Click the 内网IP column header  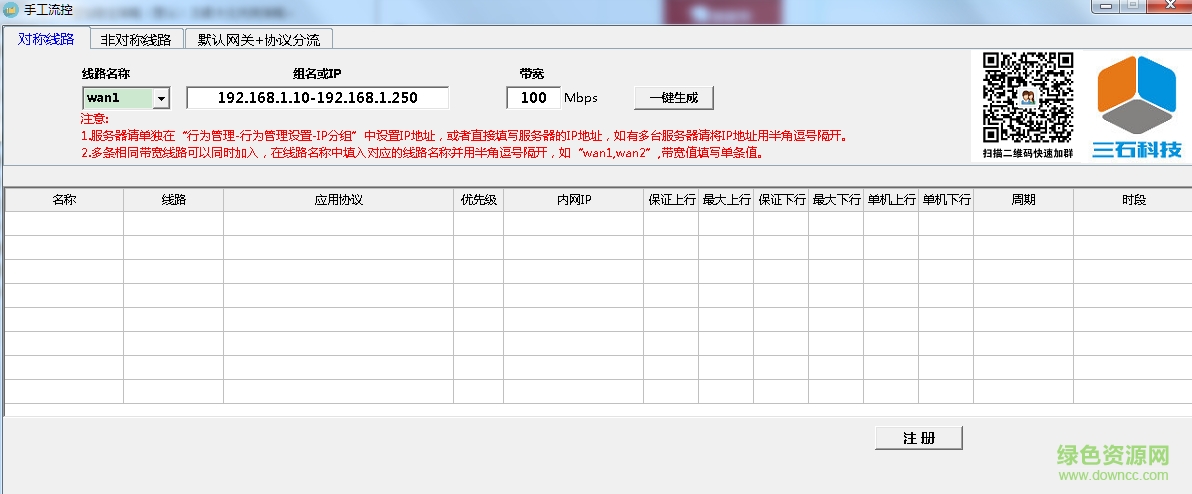(x=573, y=200)
